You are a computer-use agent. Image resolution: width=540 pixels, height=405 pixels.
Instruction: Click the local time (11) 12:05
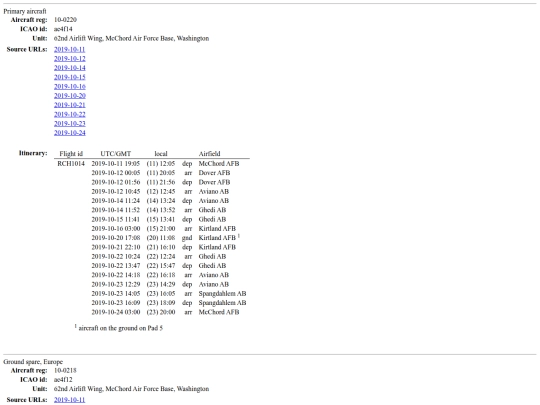coord(161,164)
